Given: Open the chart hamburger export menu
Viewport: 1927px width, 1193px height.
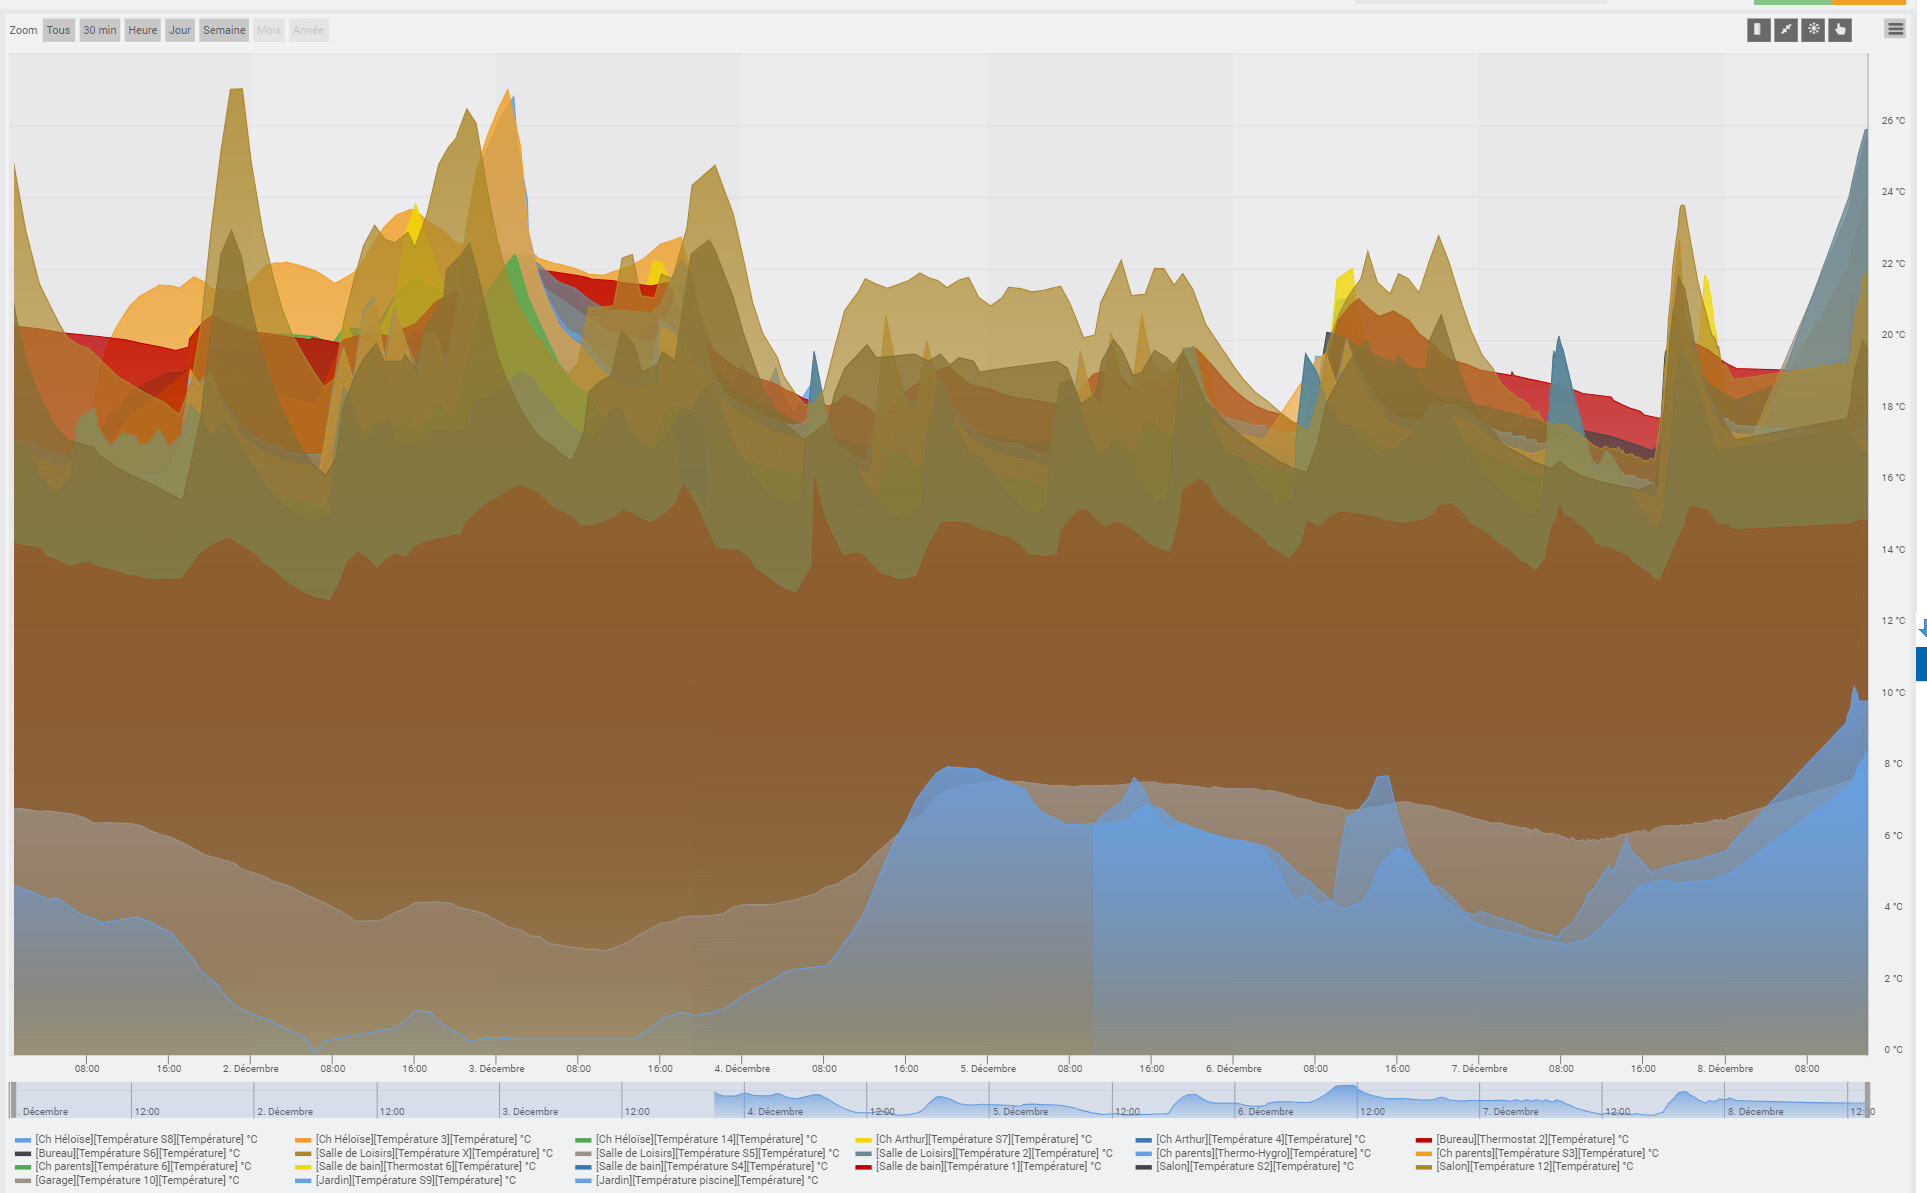Looking at the screenshot, I should pyautogui.click(x=1895, y=29).
